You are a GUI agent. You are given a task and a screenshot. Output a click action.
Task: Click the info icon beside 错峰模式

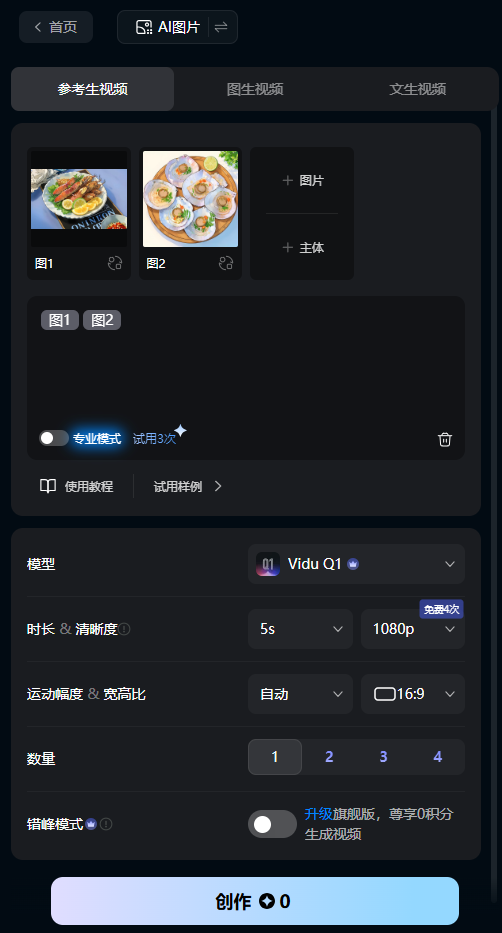point(106,824)
